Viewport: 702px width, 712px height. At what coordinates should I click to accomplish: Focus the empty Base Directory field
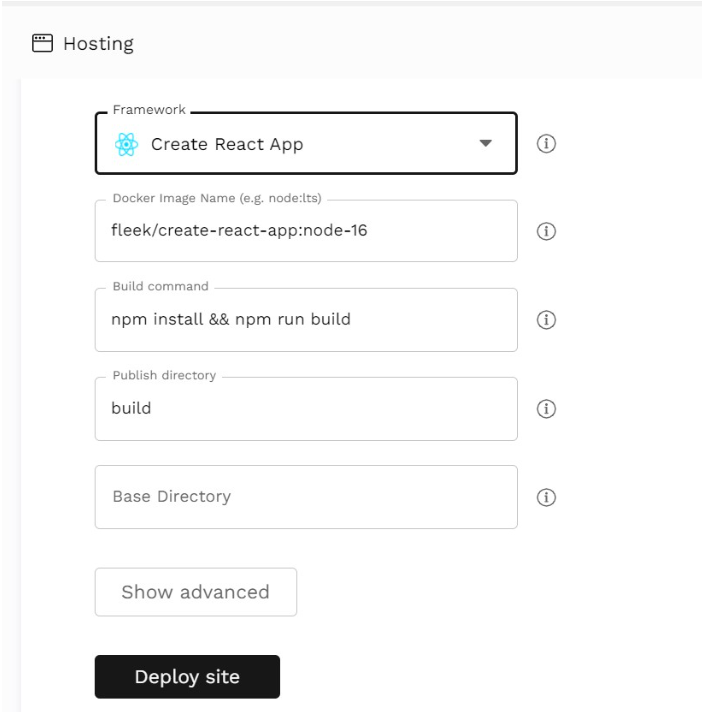[306, 497]
